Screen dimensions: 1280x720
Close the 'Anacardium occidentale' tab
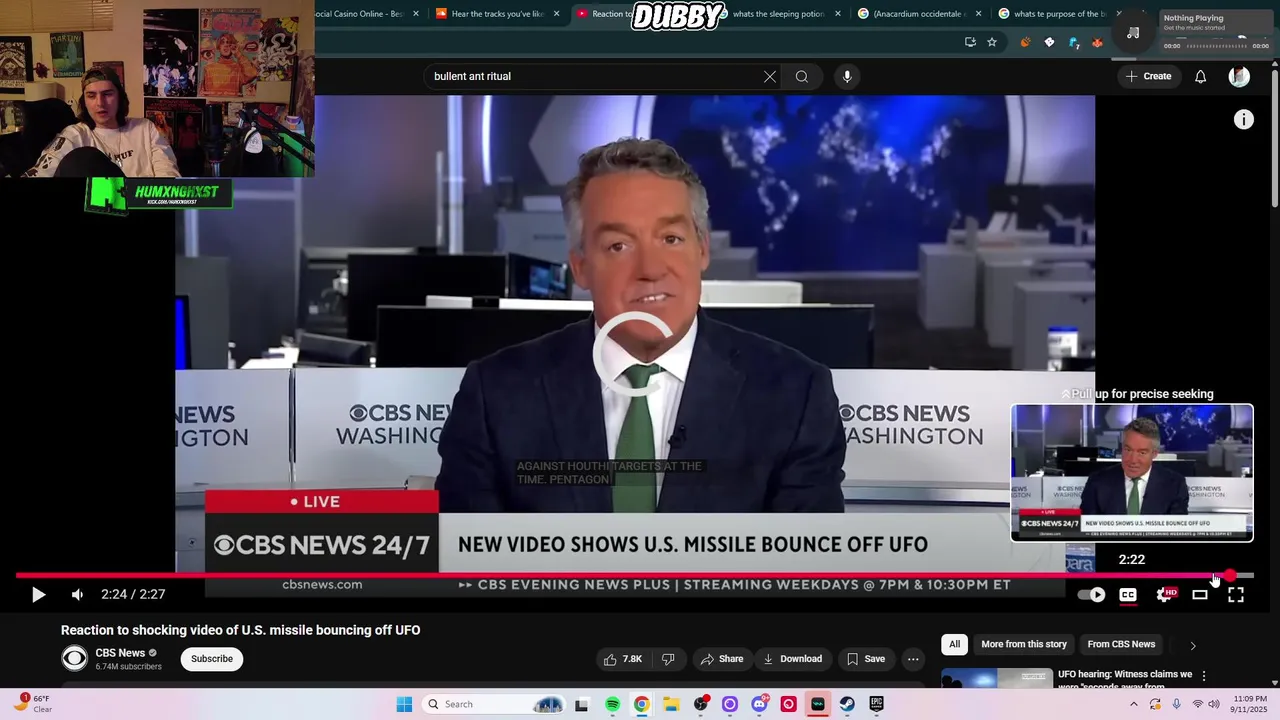978,14
